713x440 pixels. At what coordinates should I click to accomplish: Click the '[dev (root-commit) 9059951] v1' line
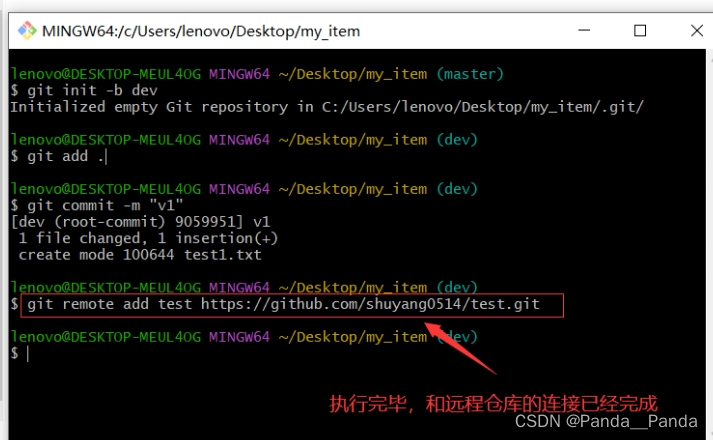[x=141, y=222]
